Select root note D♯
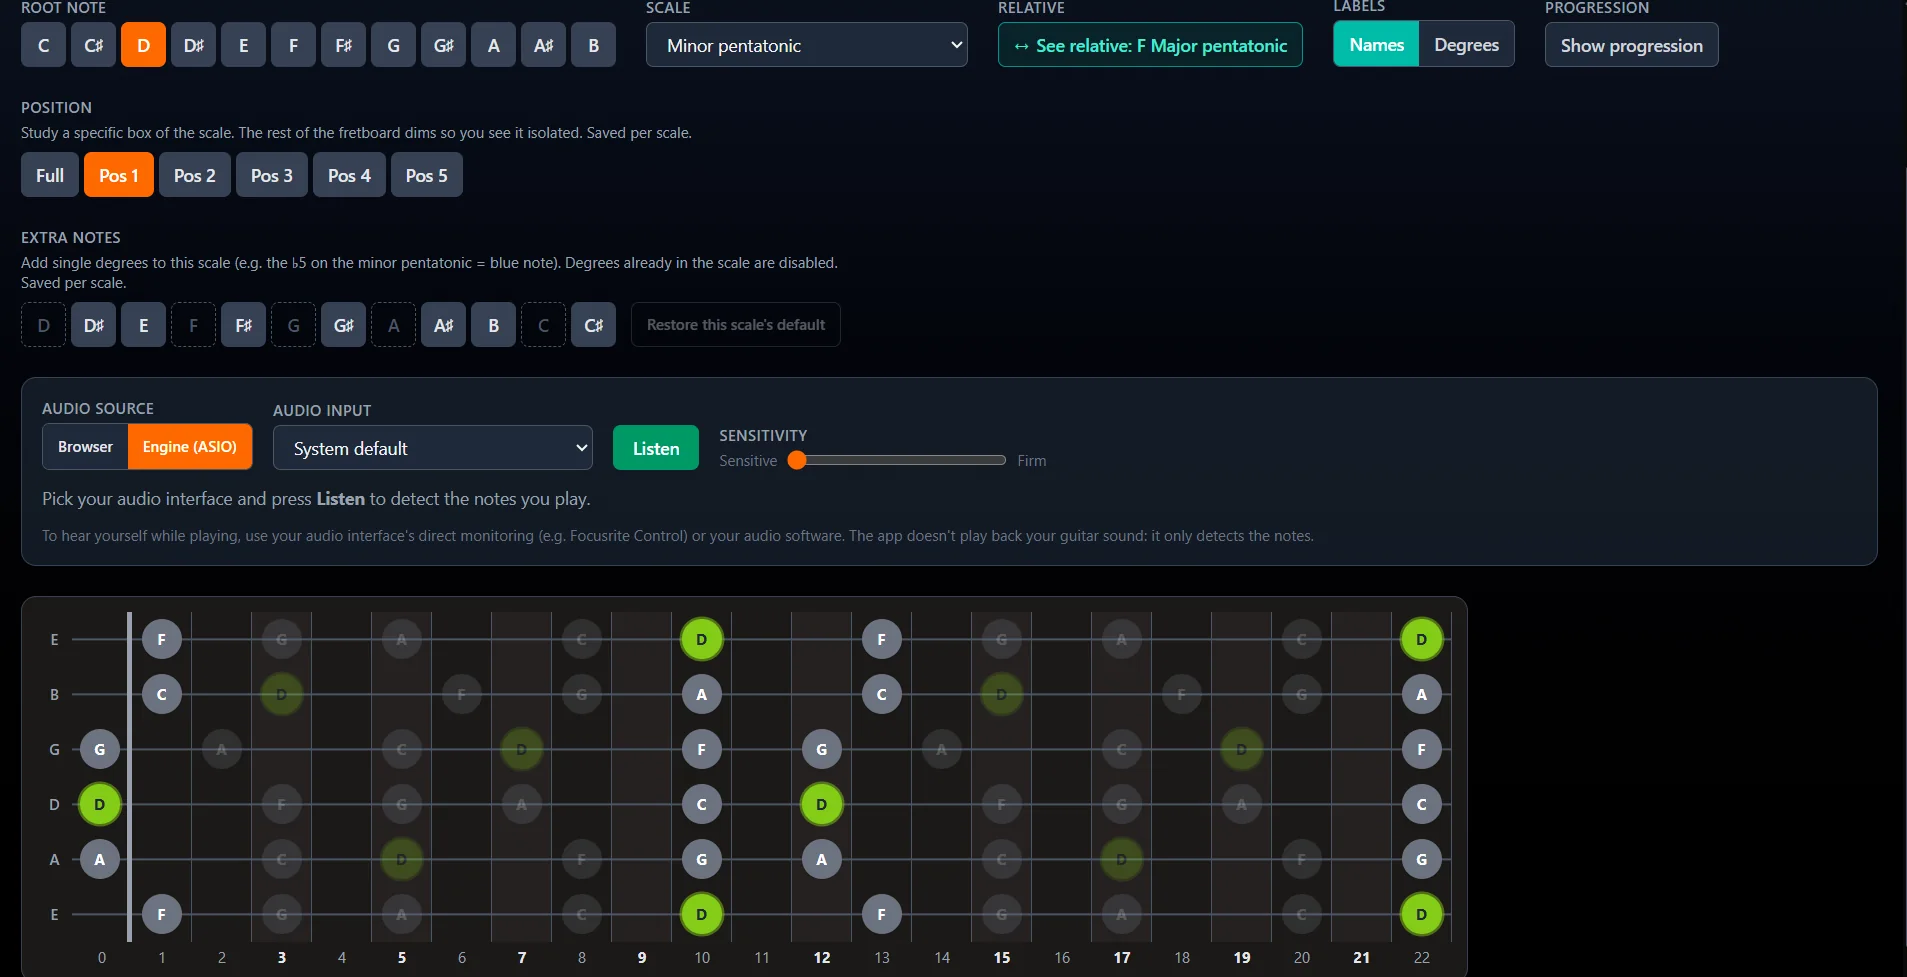1907x977 pixels. pyautogui.click(x=193, y=45)
